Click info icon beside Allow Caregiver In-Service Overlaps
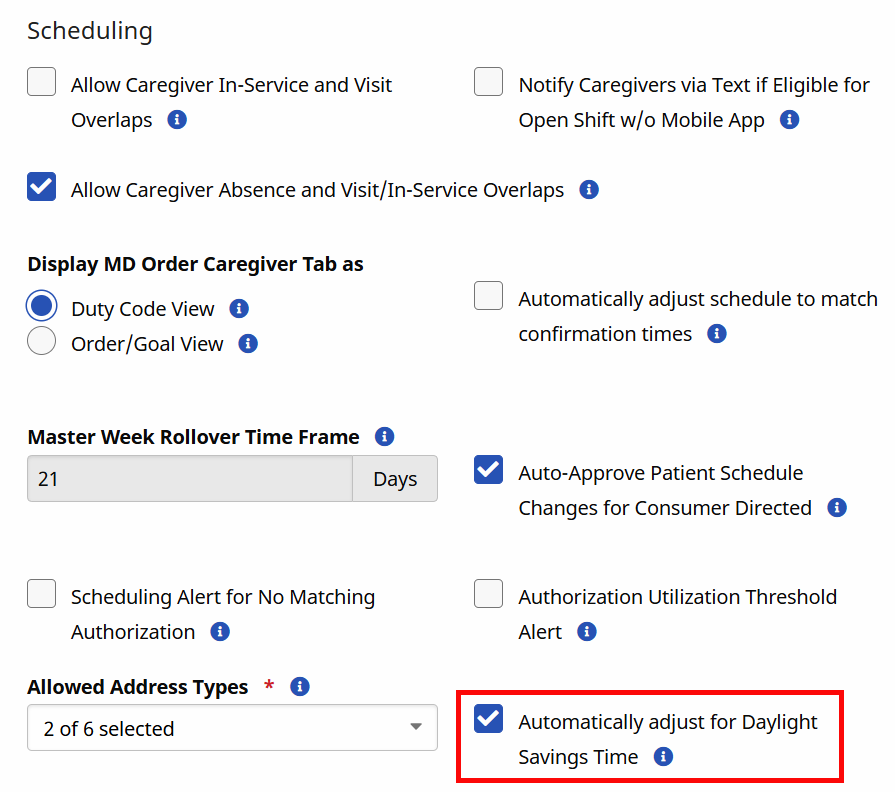 click(x=177, y=120)
